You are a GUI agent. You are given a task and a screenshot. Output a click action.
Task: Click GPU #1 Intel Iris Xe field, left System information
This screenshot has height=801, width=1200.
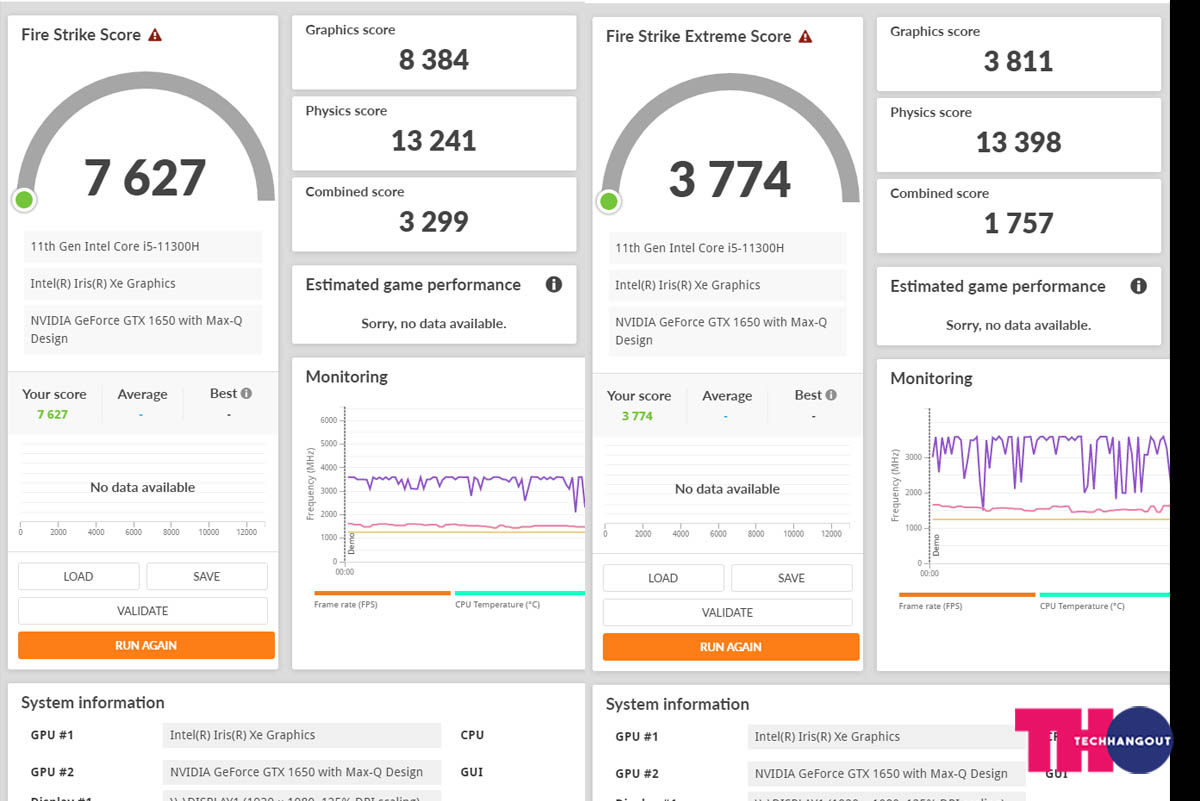click(301, 735)
